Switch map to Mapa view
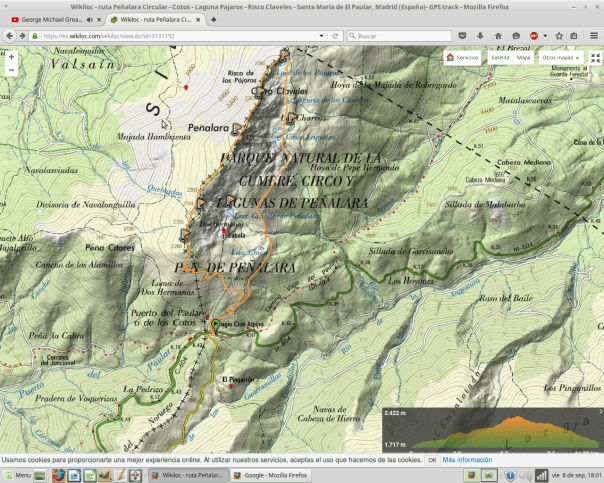The height and width of the screenshot is (483, 604). (524, 58)
